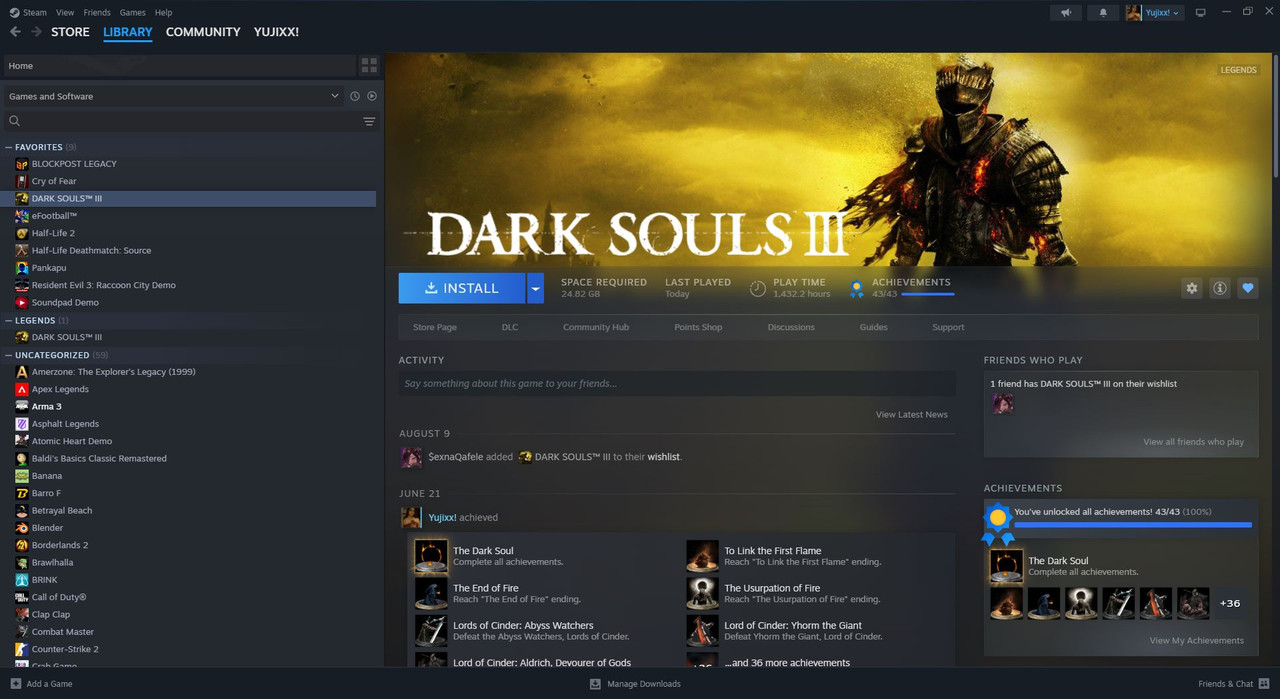Click the library Home button
Image resolution: width=1280 pixels, height=699 pixels.
(180, 65)
